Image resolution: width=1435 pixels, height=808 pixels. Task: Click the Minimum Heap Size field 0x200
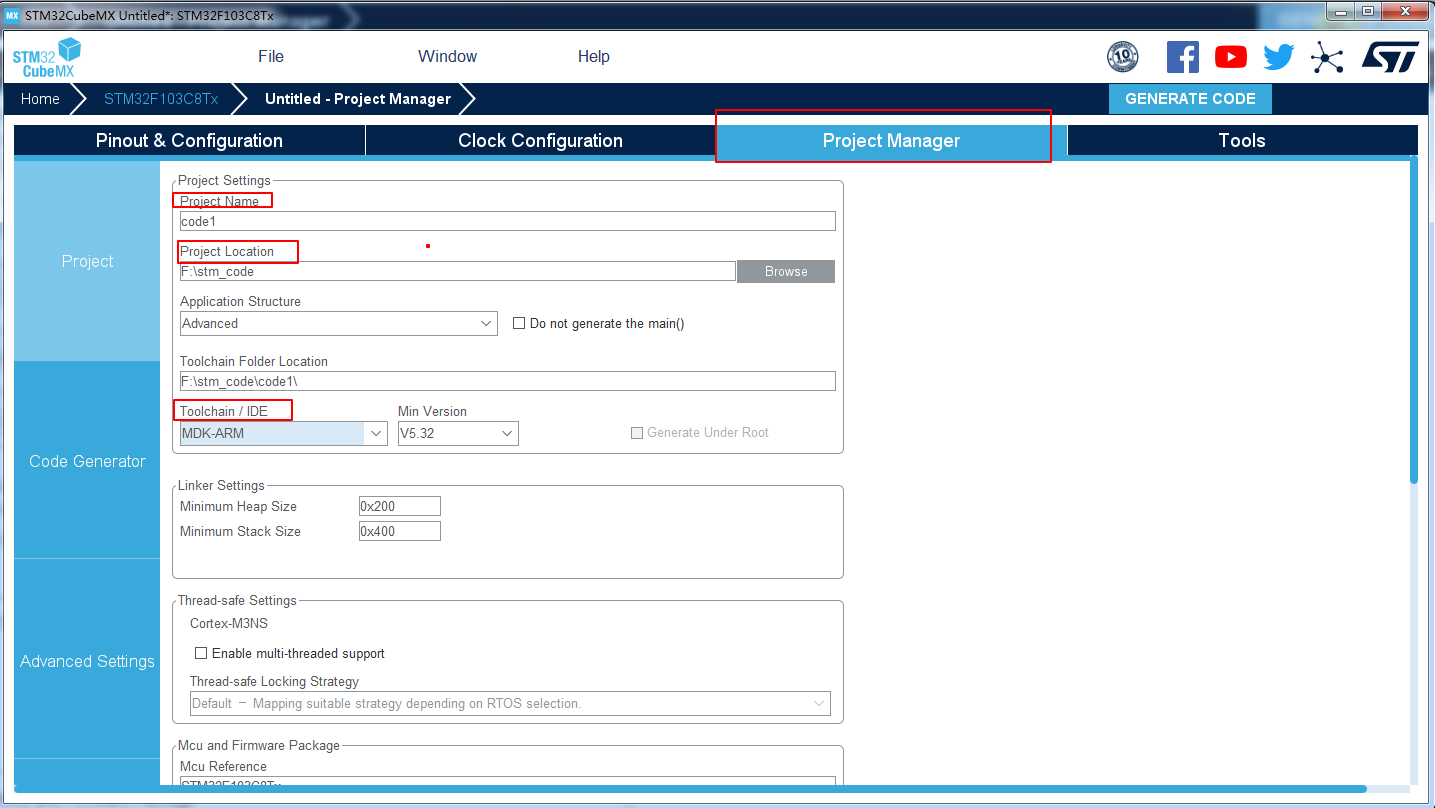tap(399, 506)
